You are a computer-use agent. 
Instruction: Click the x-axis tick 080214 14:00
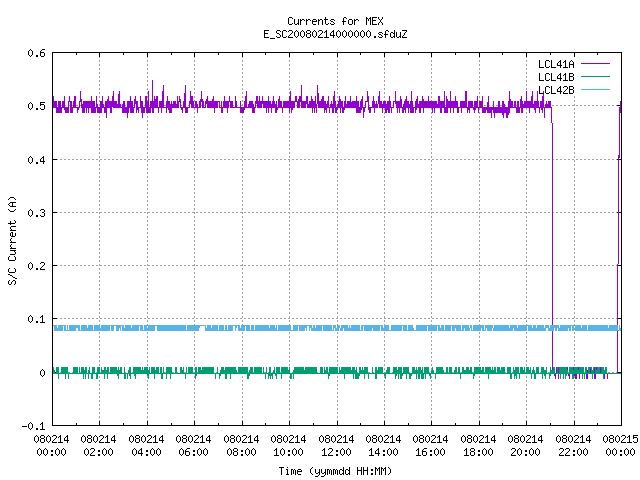(383, 446)
